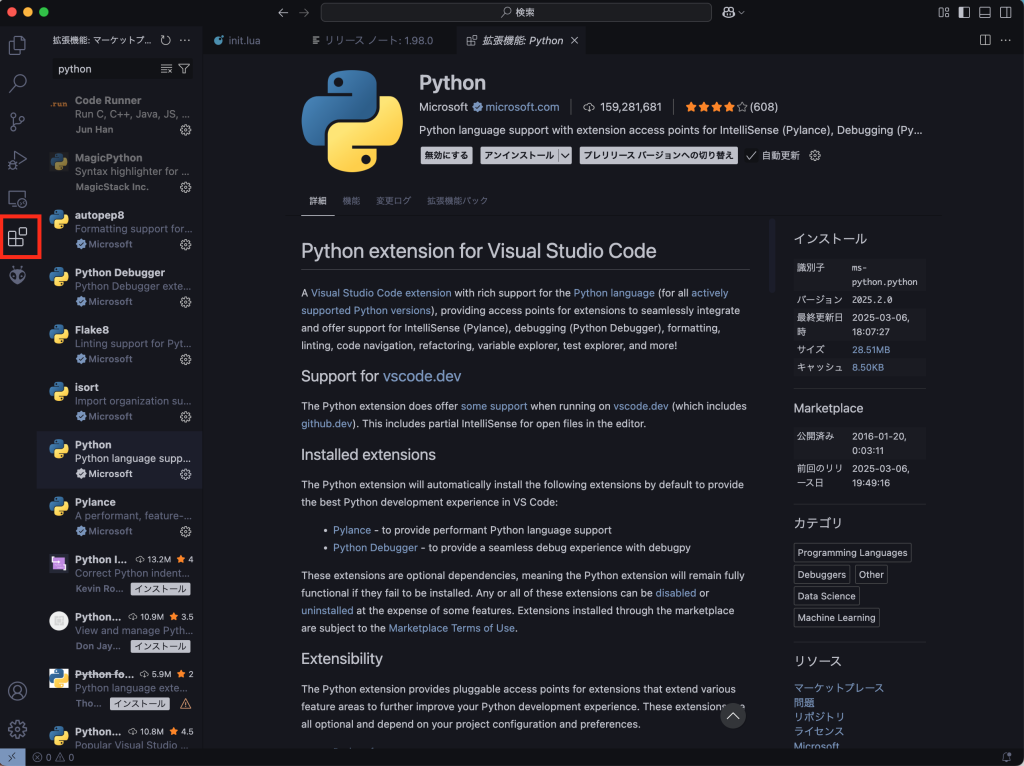Image resolution: width=1024 pixels, height=766 pixels.
Task: Click the 無効にする button
Action: pos(446,156)
